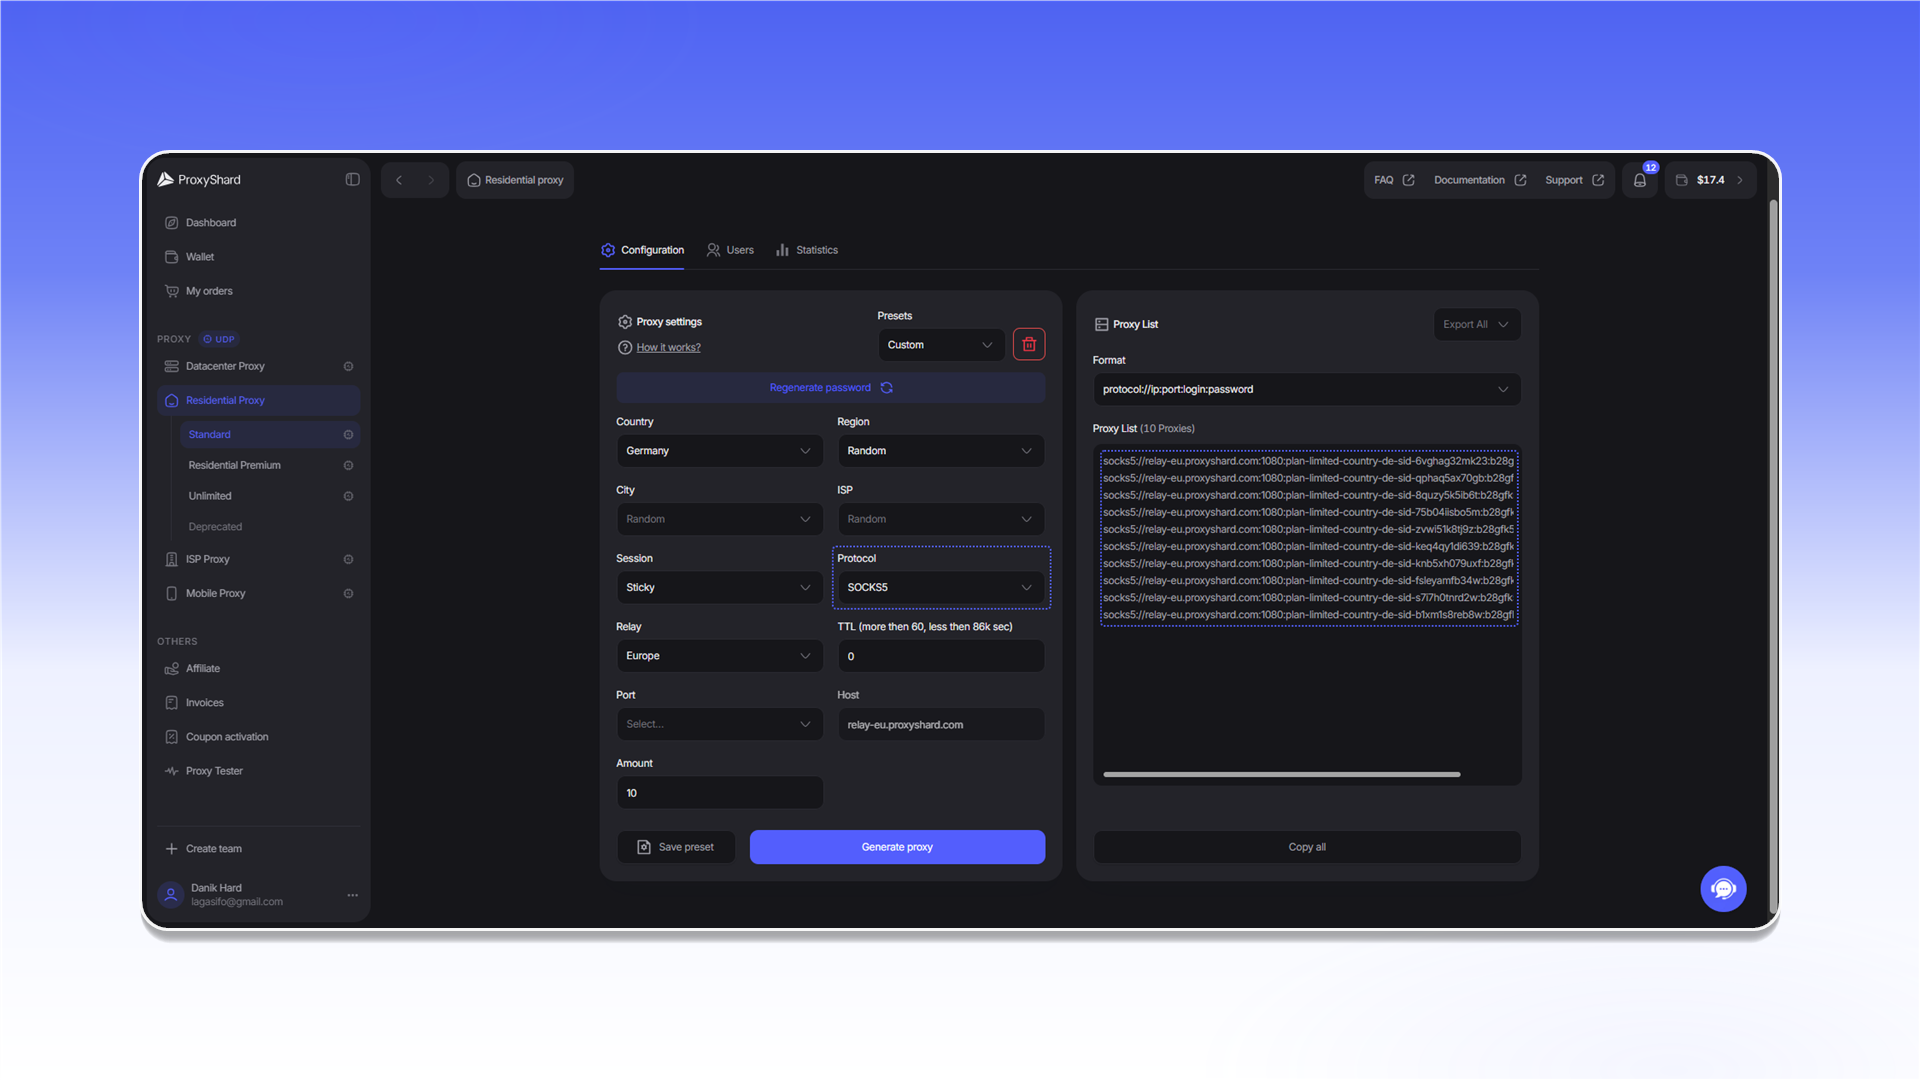Click Copy all button
Image resolution: width=1920 pixels, height=1080 pixels.
coord(1306,847)
